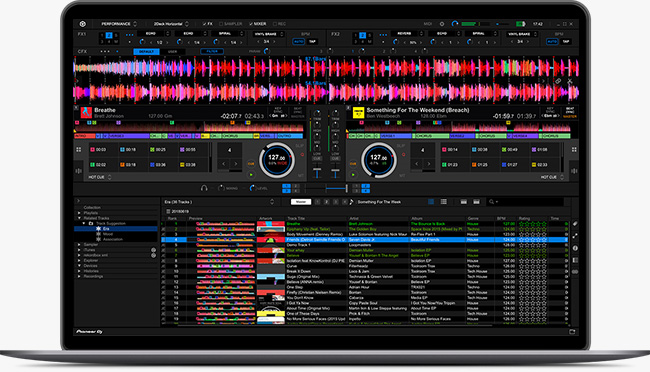Click the orange CUE button on right deck

click(353, 164)
